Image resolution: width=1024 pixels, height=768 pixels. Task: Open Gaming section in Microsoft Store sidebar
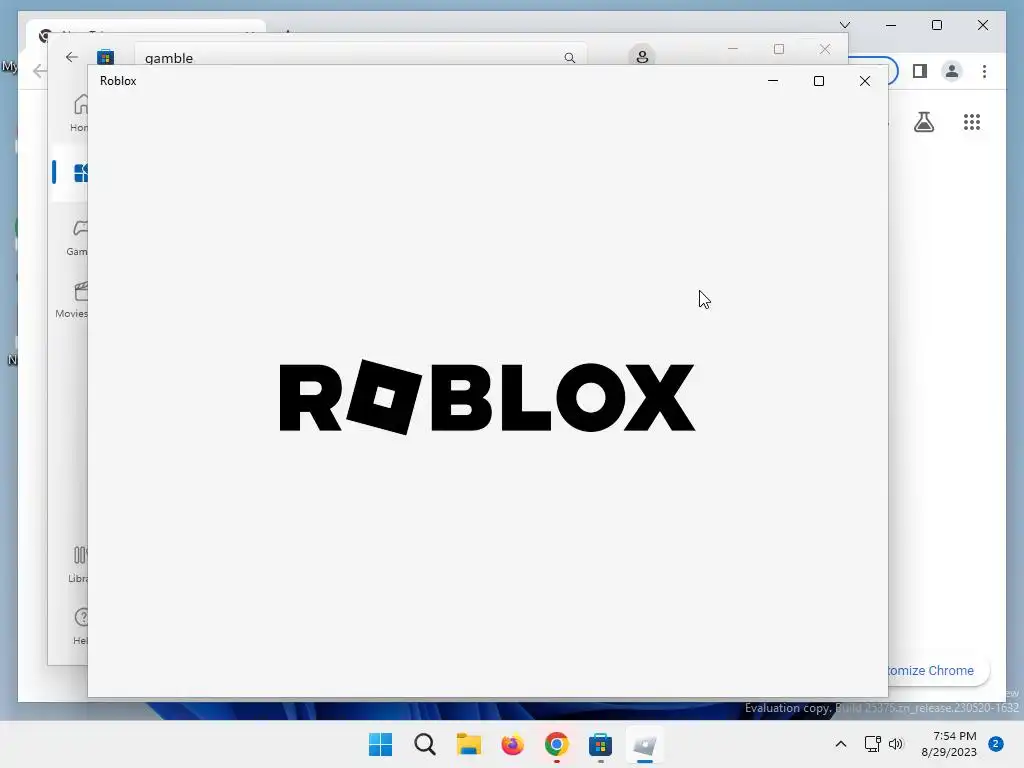(79, 237)
